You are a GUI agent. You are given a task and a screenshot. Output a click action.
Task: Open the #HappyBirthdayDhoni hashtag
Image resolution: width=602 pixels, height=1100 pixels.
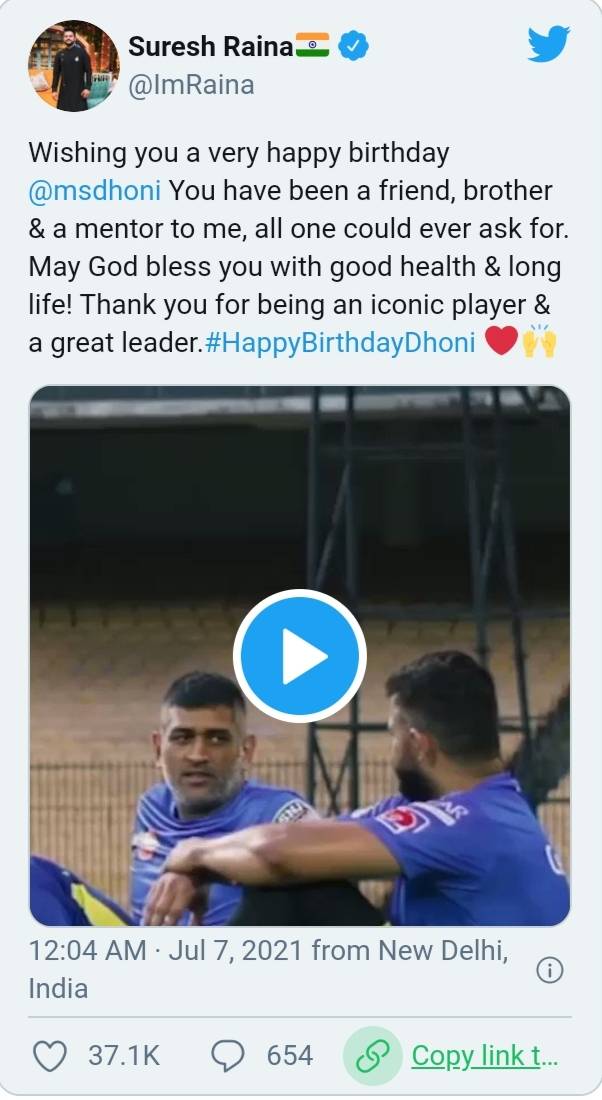340,342
